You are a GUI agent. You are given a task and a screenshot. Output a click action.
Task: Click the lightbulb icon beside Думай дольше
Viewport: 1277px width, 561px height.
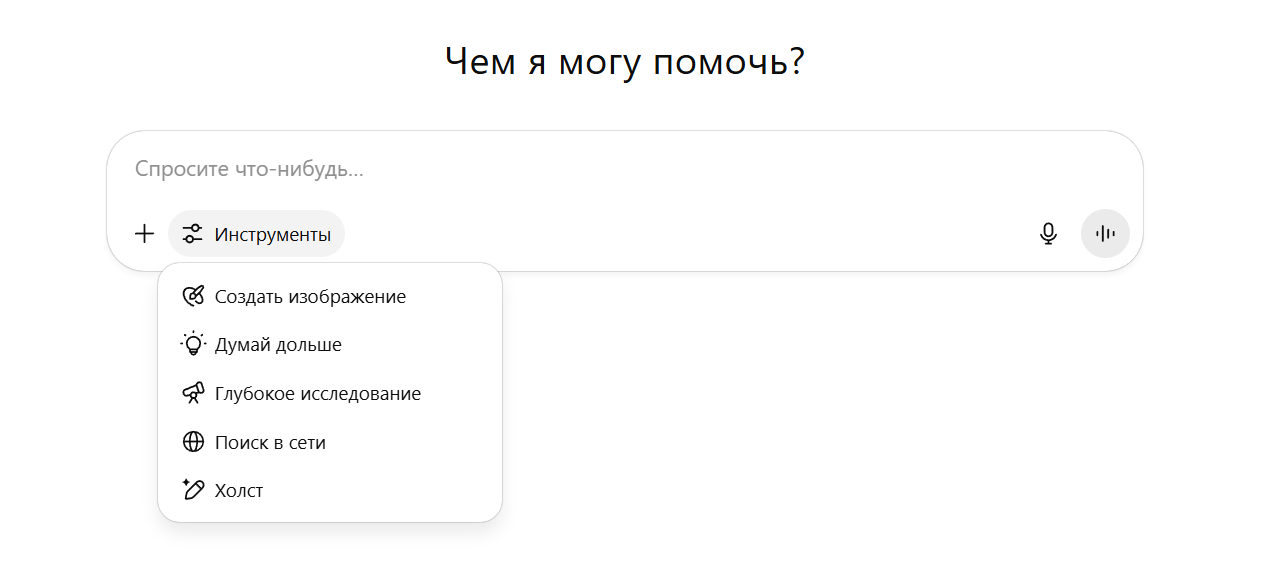[193, 344]
